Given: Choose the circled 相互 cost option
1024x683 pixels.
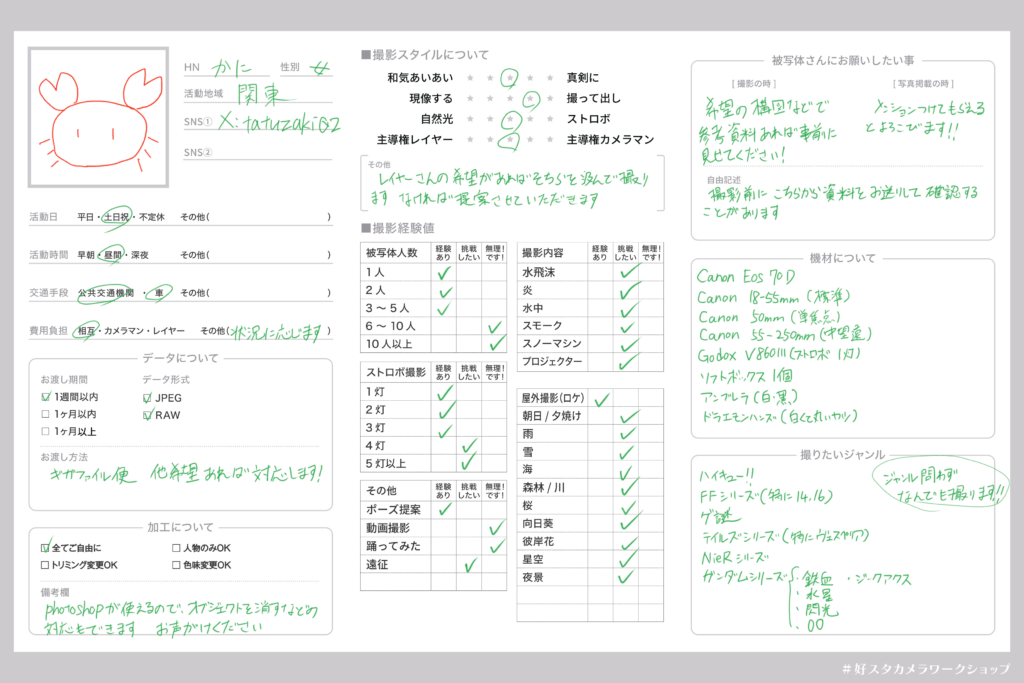Looking at the screenshot, I should point(86,330).
